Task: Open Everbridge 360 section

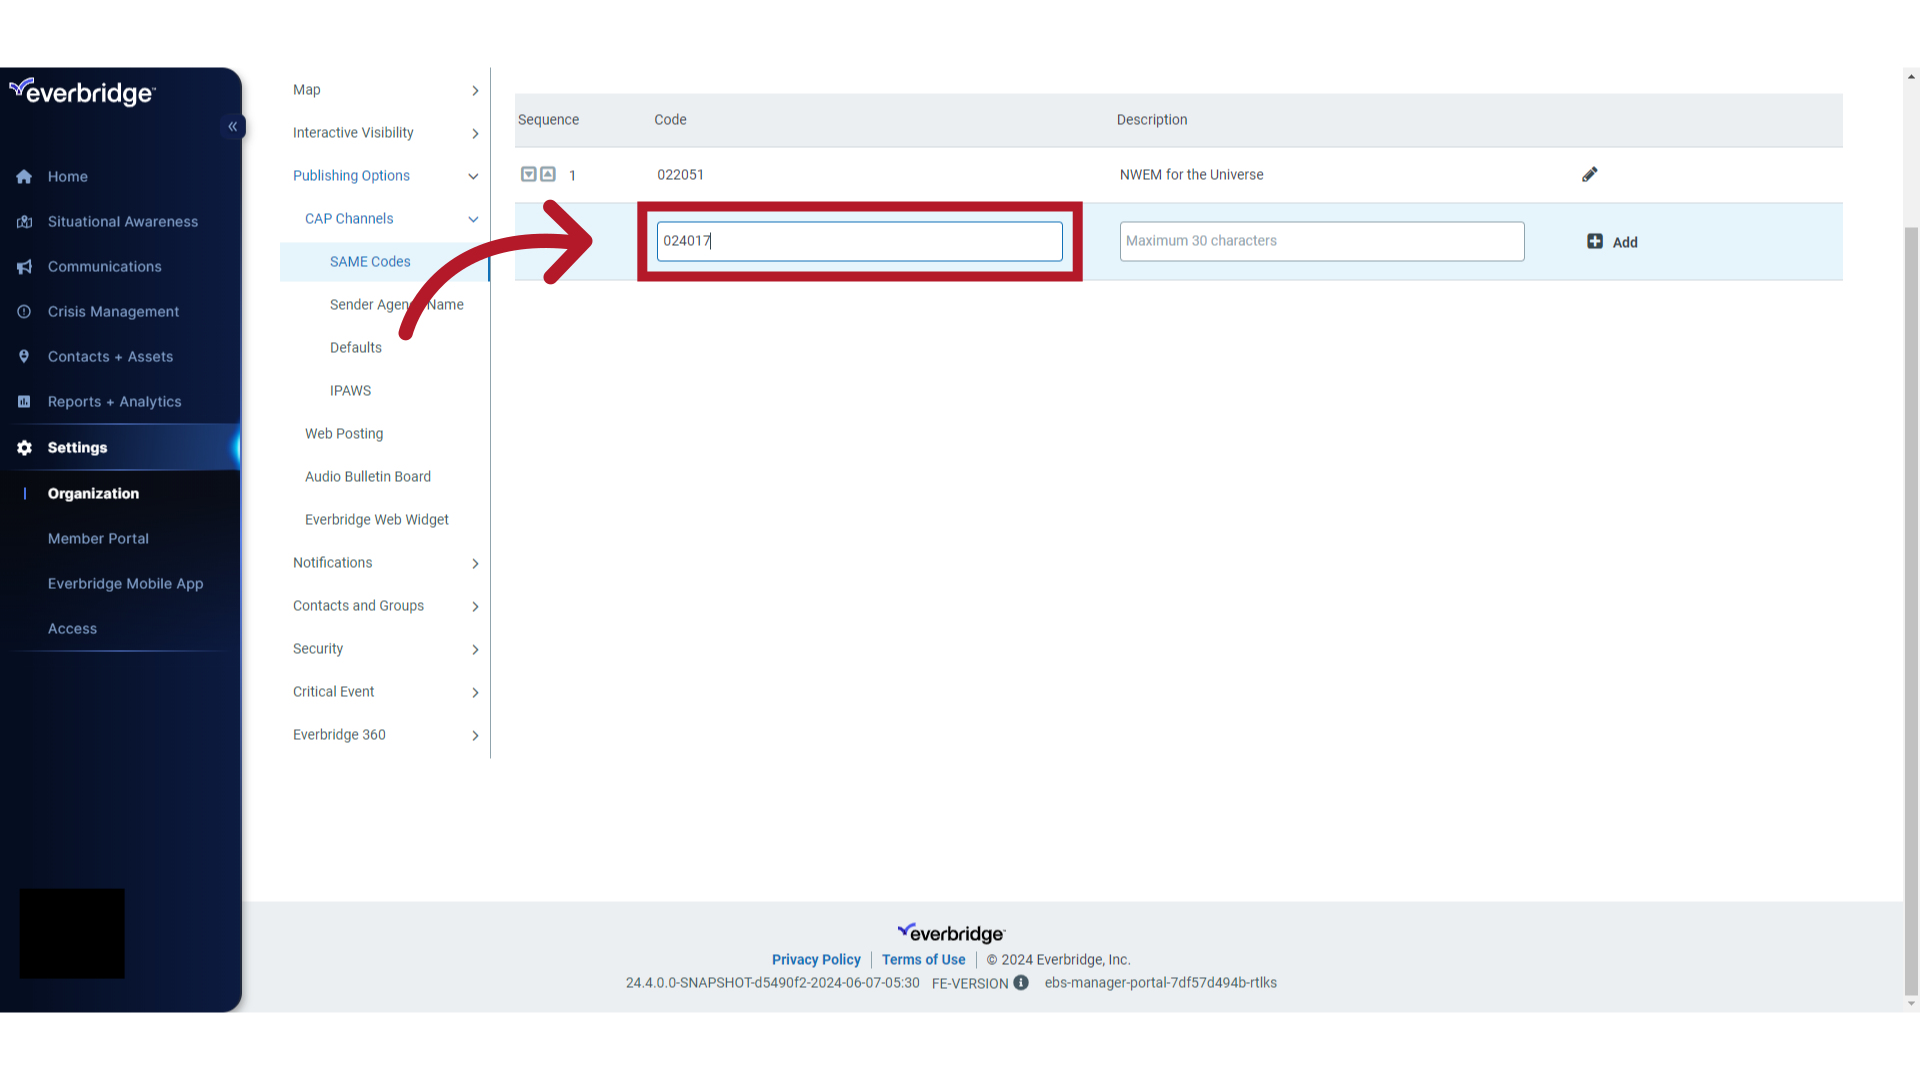Action: (x=339, y=735)
